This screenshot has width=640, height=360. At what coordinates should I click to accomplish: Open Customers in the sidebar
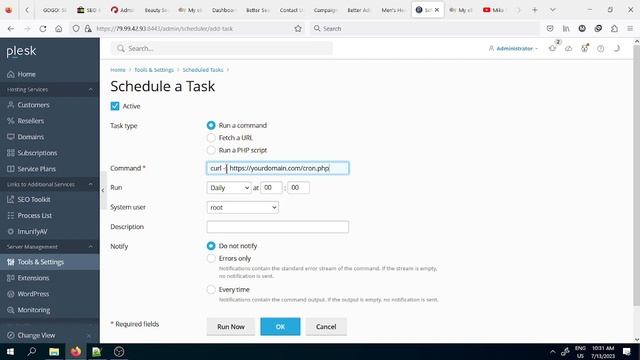[33, 105]
